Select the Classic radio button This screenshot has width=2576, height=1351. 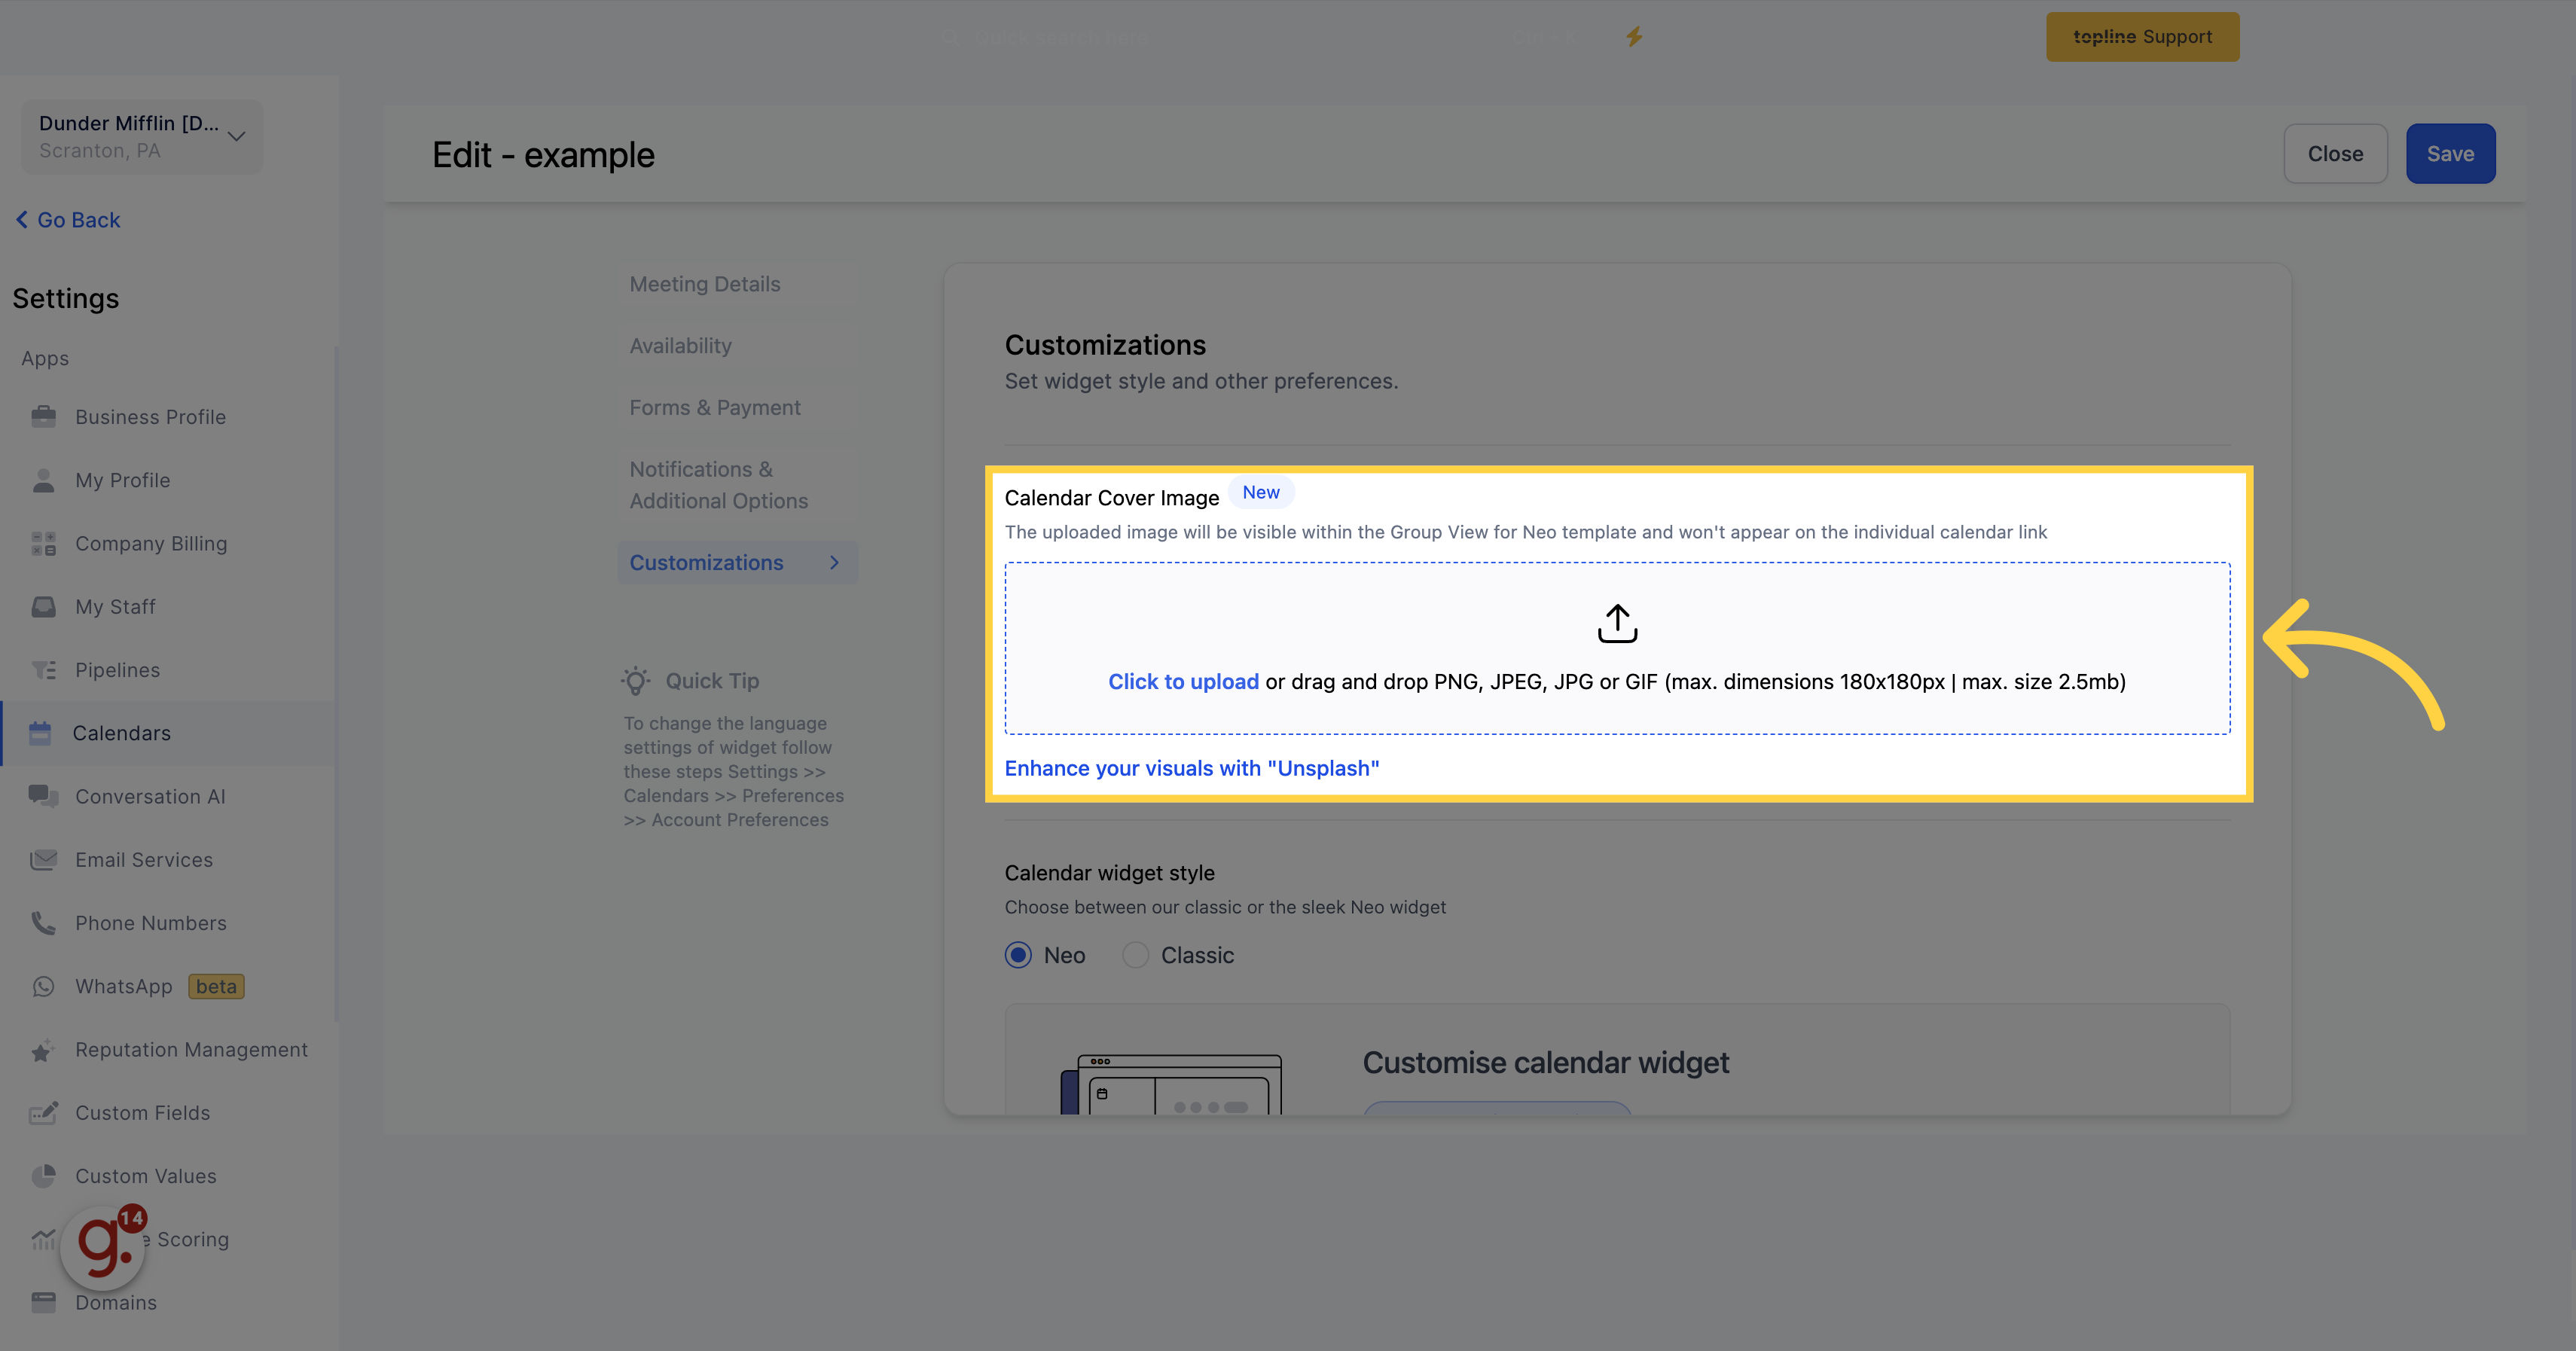point(1134,956)
